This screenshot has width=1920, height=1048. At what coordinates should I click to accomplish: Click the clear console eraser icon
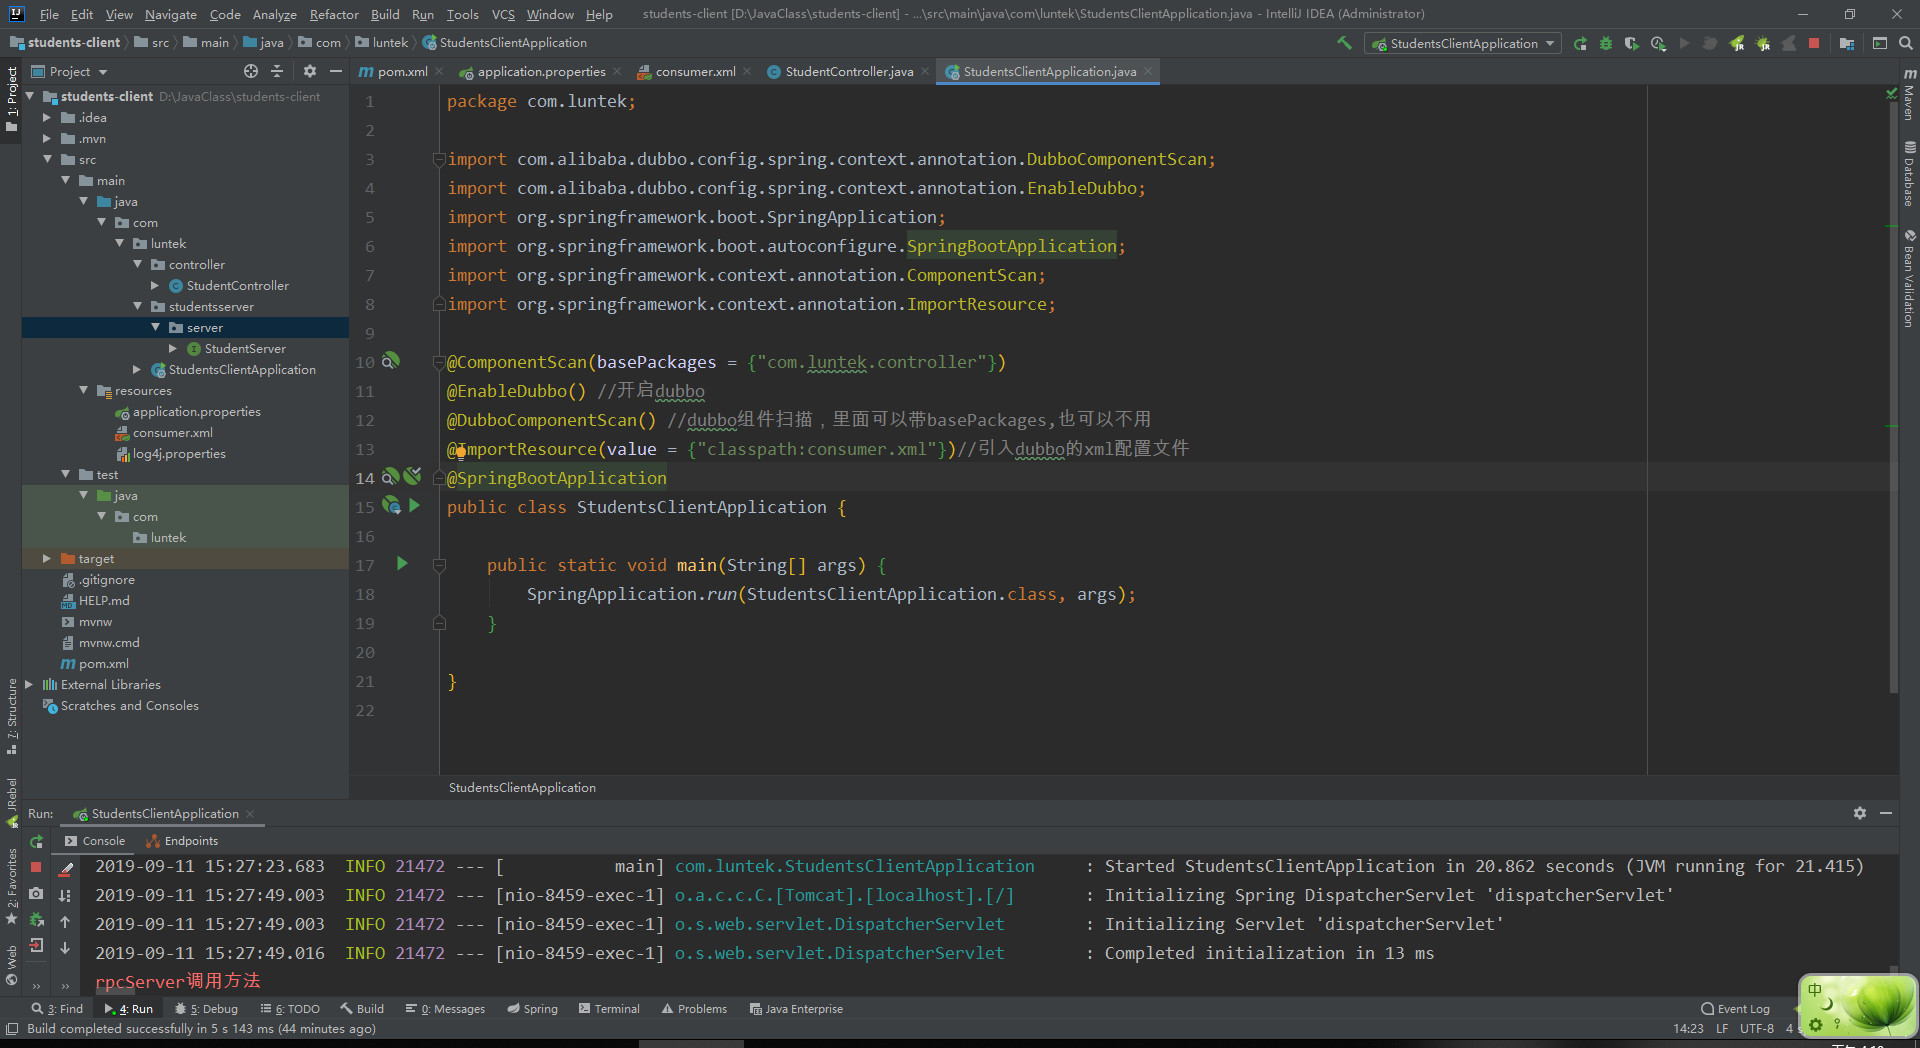pos(65,869)
